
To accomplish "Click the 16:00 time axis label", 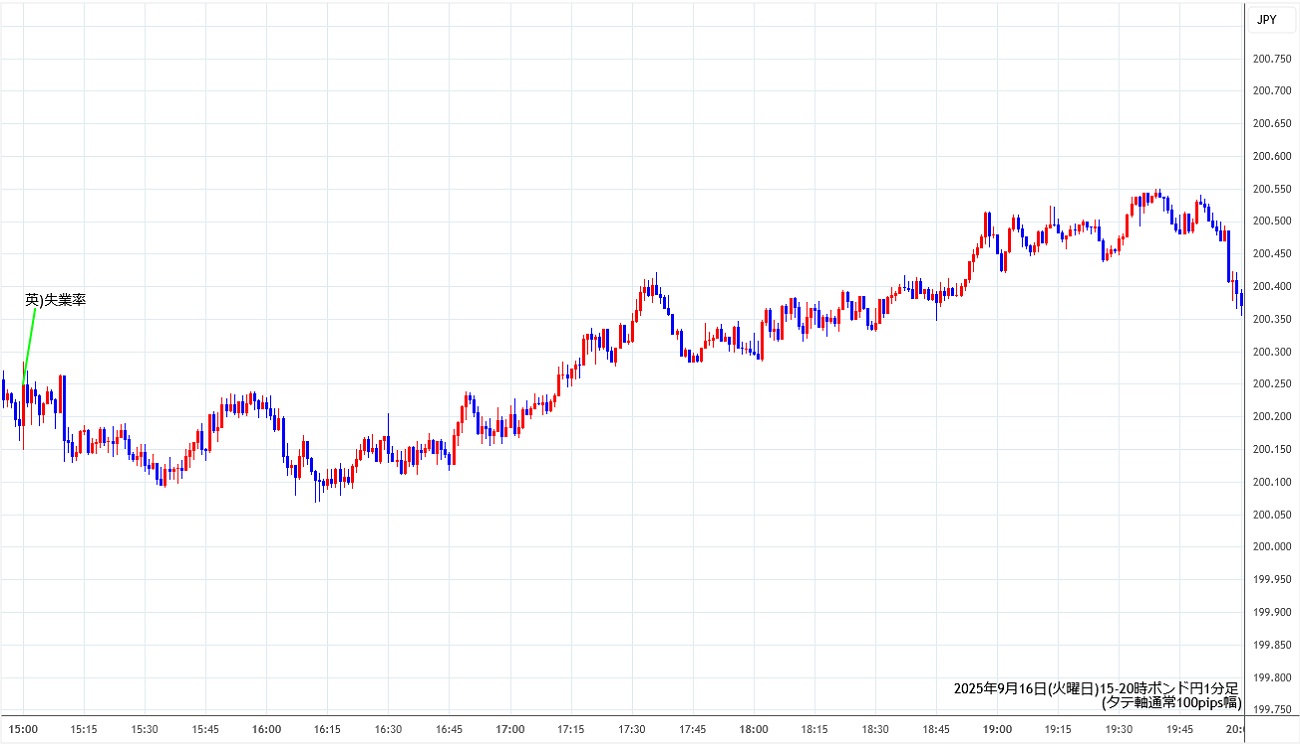I will tap(267, 729).
